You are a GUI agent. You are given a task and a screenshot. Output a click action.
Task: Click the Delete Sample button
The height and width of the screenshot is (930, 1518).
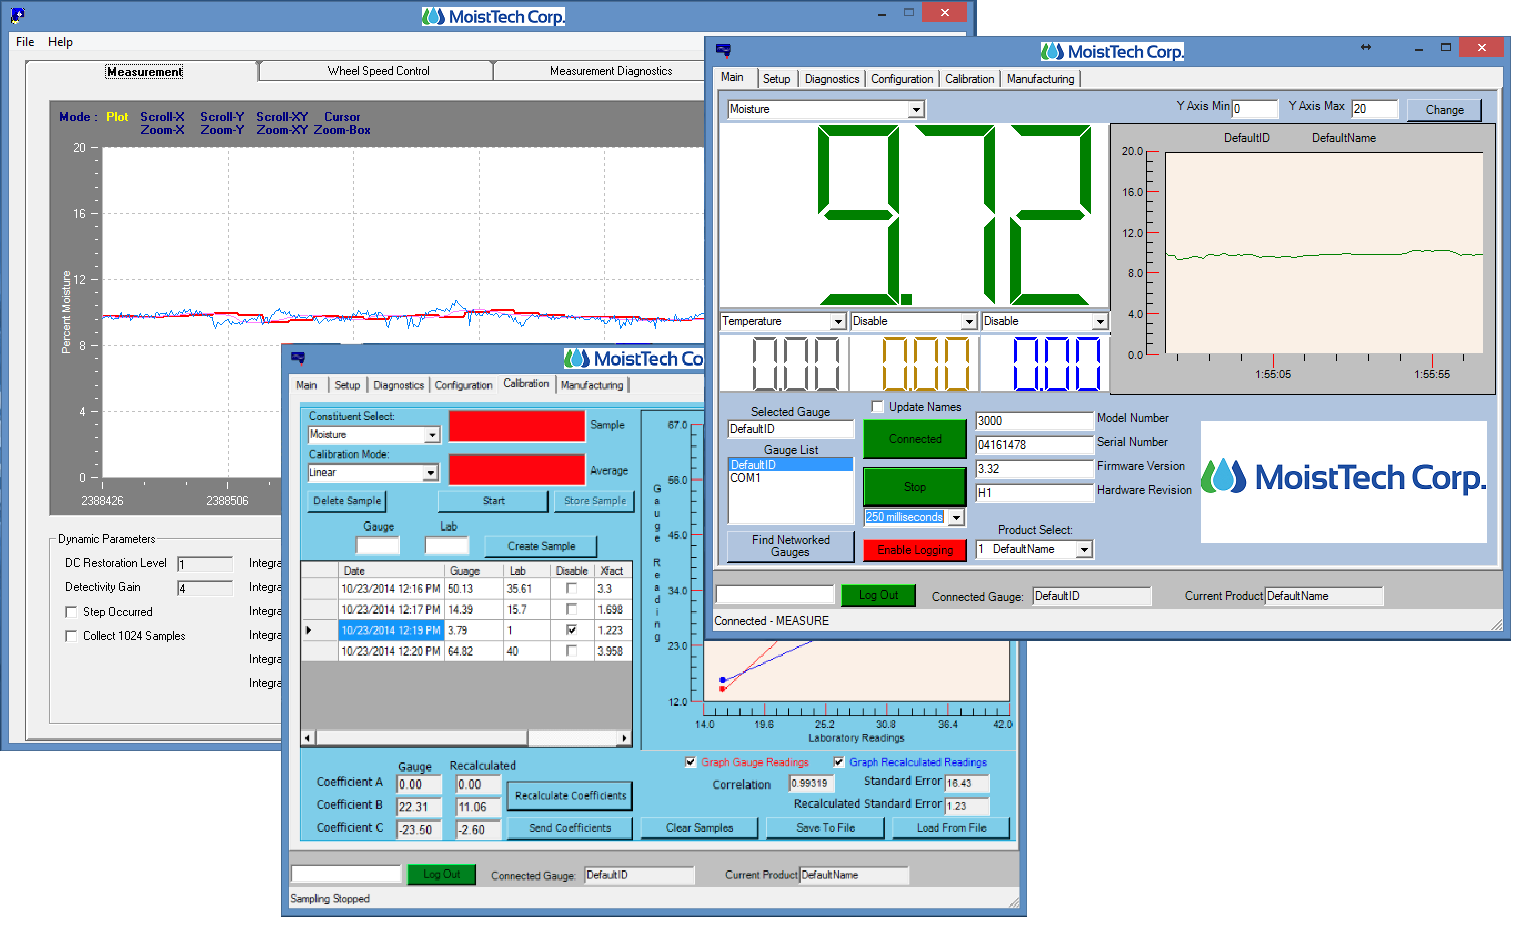point(347,501)
